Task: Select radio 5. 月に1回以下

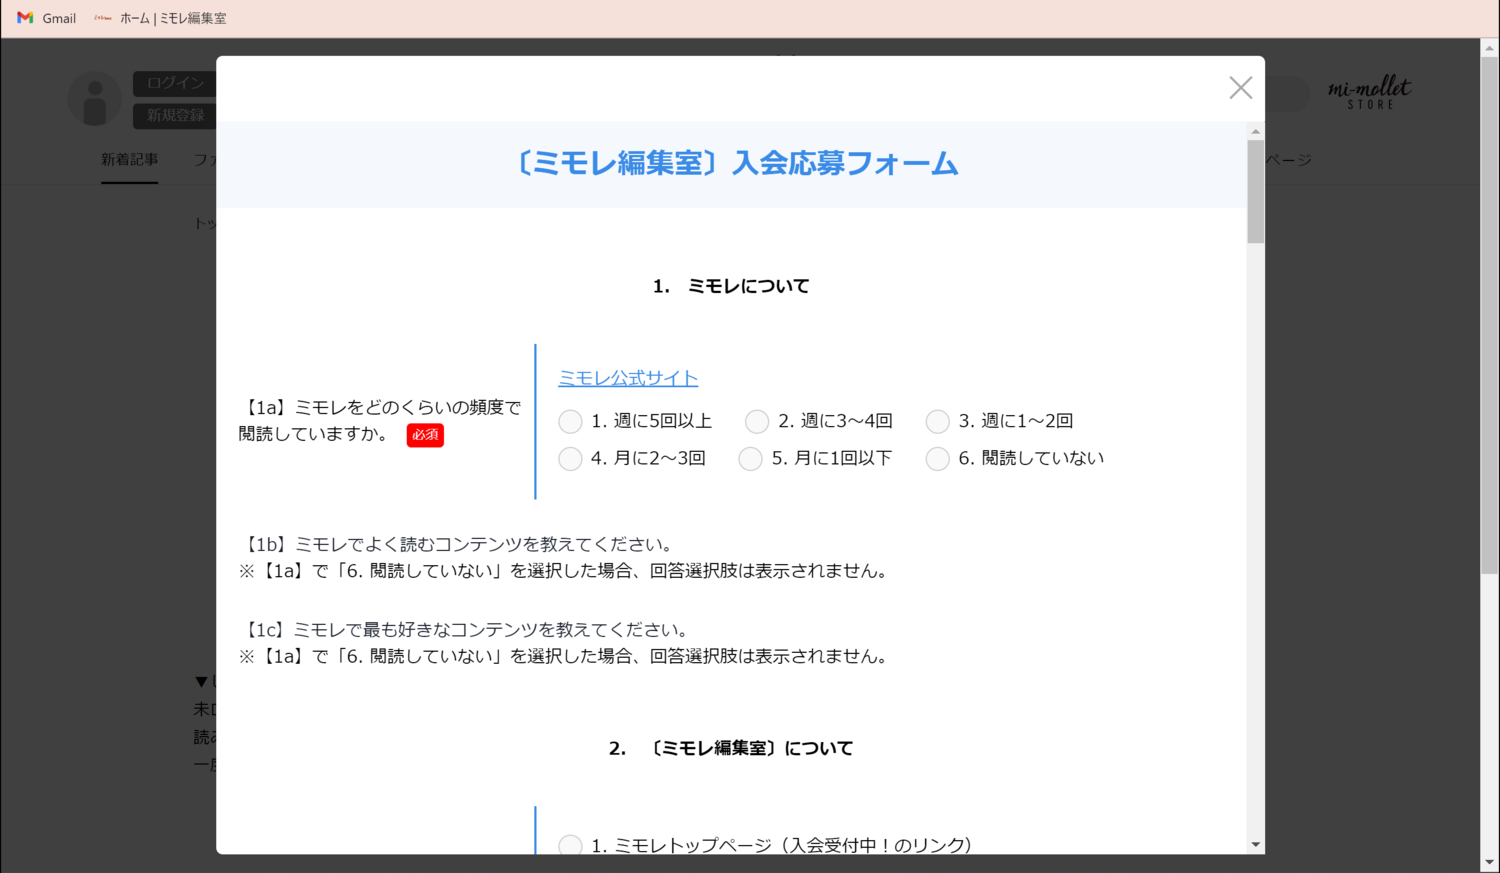Action: tap(750, 459)
